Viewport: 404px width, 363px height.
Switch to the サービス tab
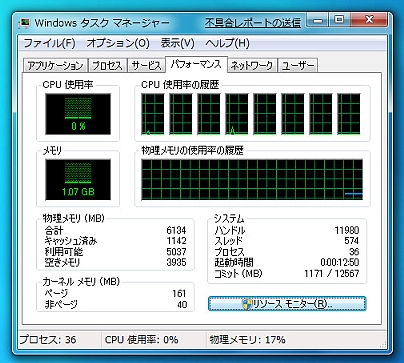146,65
